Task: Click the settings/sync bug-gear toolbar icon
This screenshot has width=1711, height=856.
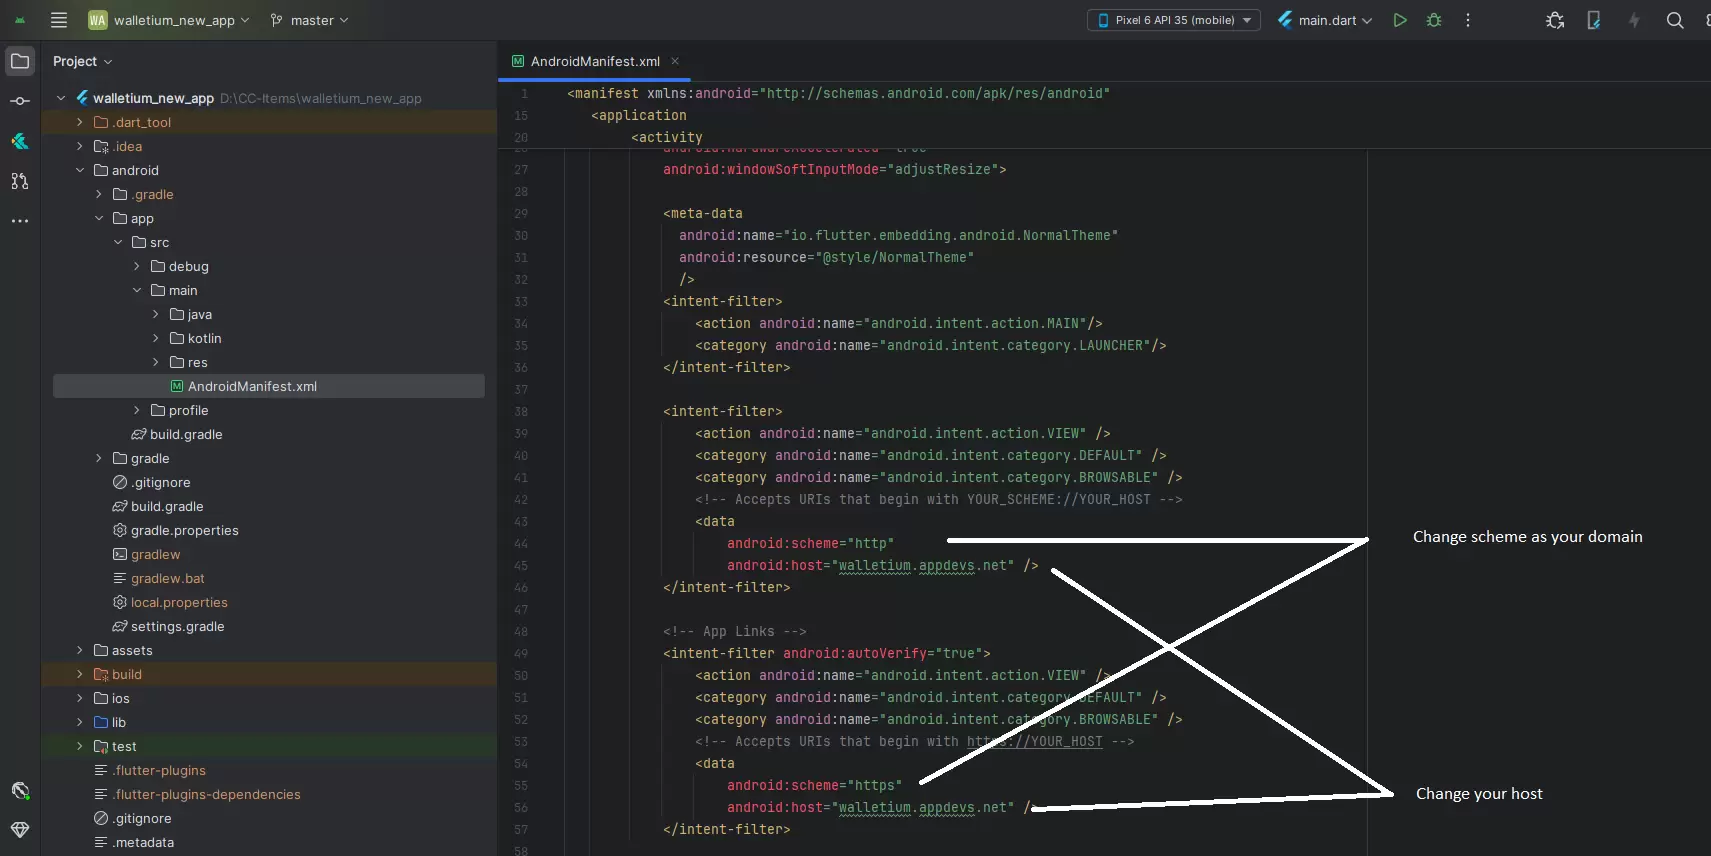Action: tap(1555, 20)
